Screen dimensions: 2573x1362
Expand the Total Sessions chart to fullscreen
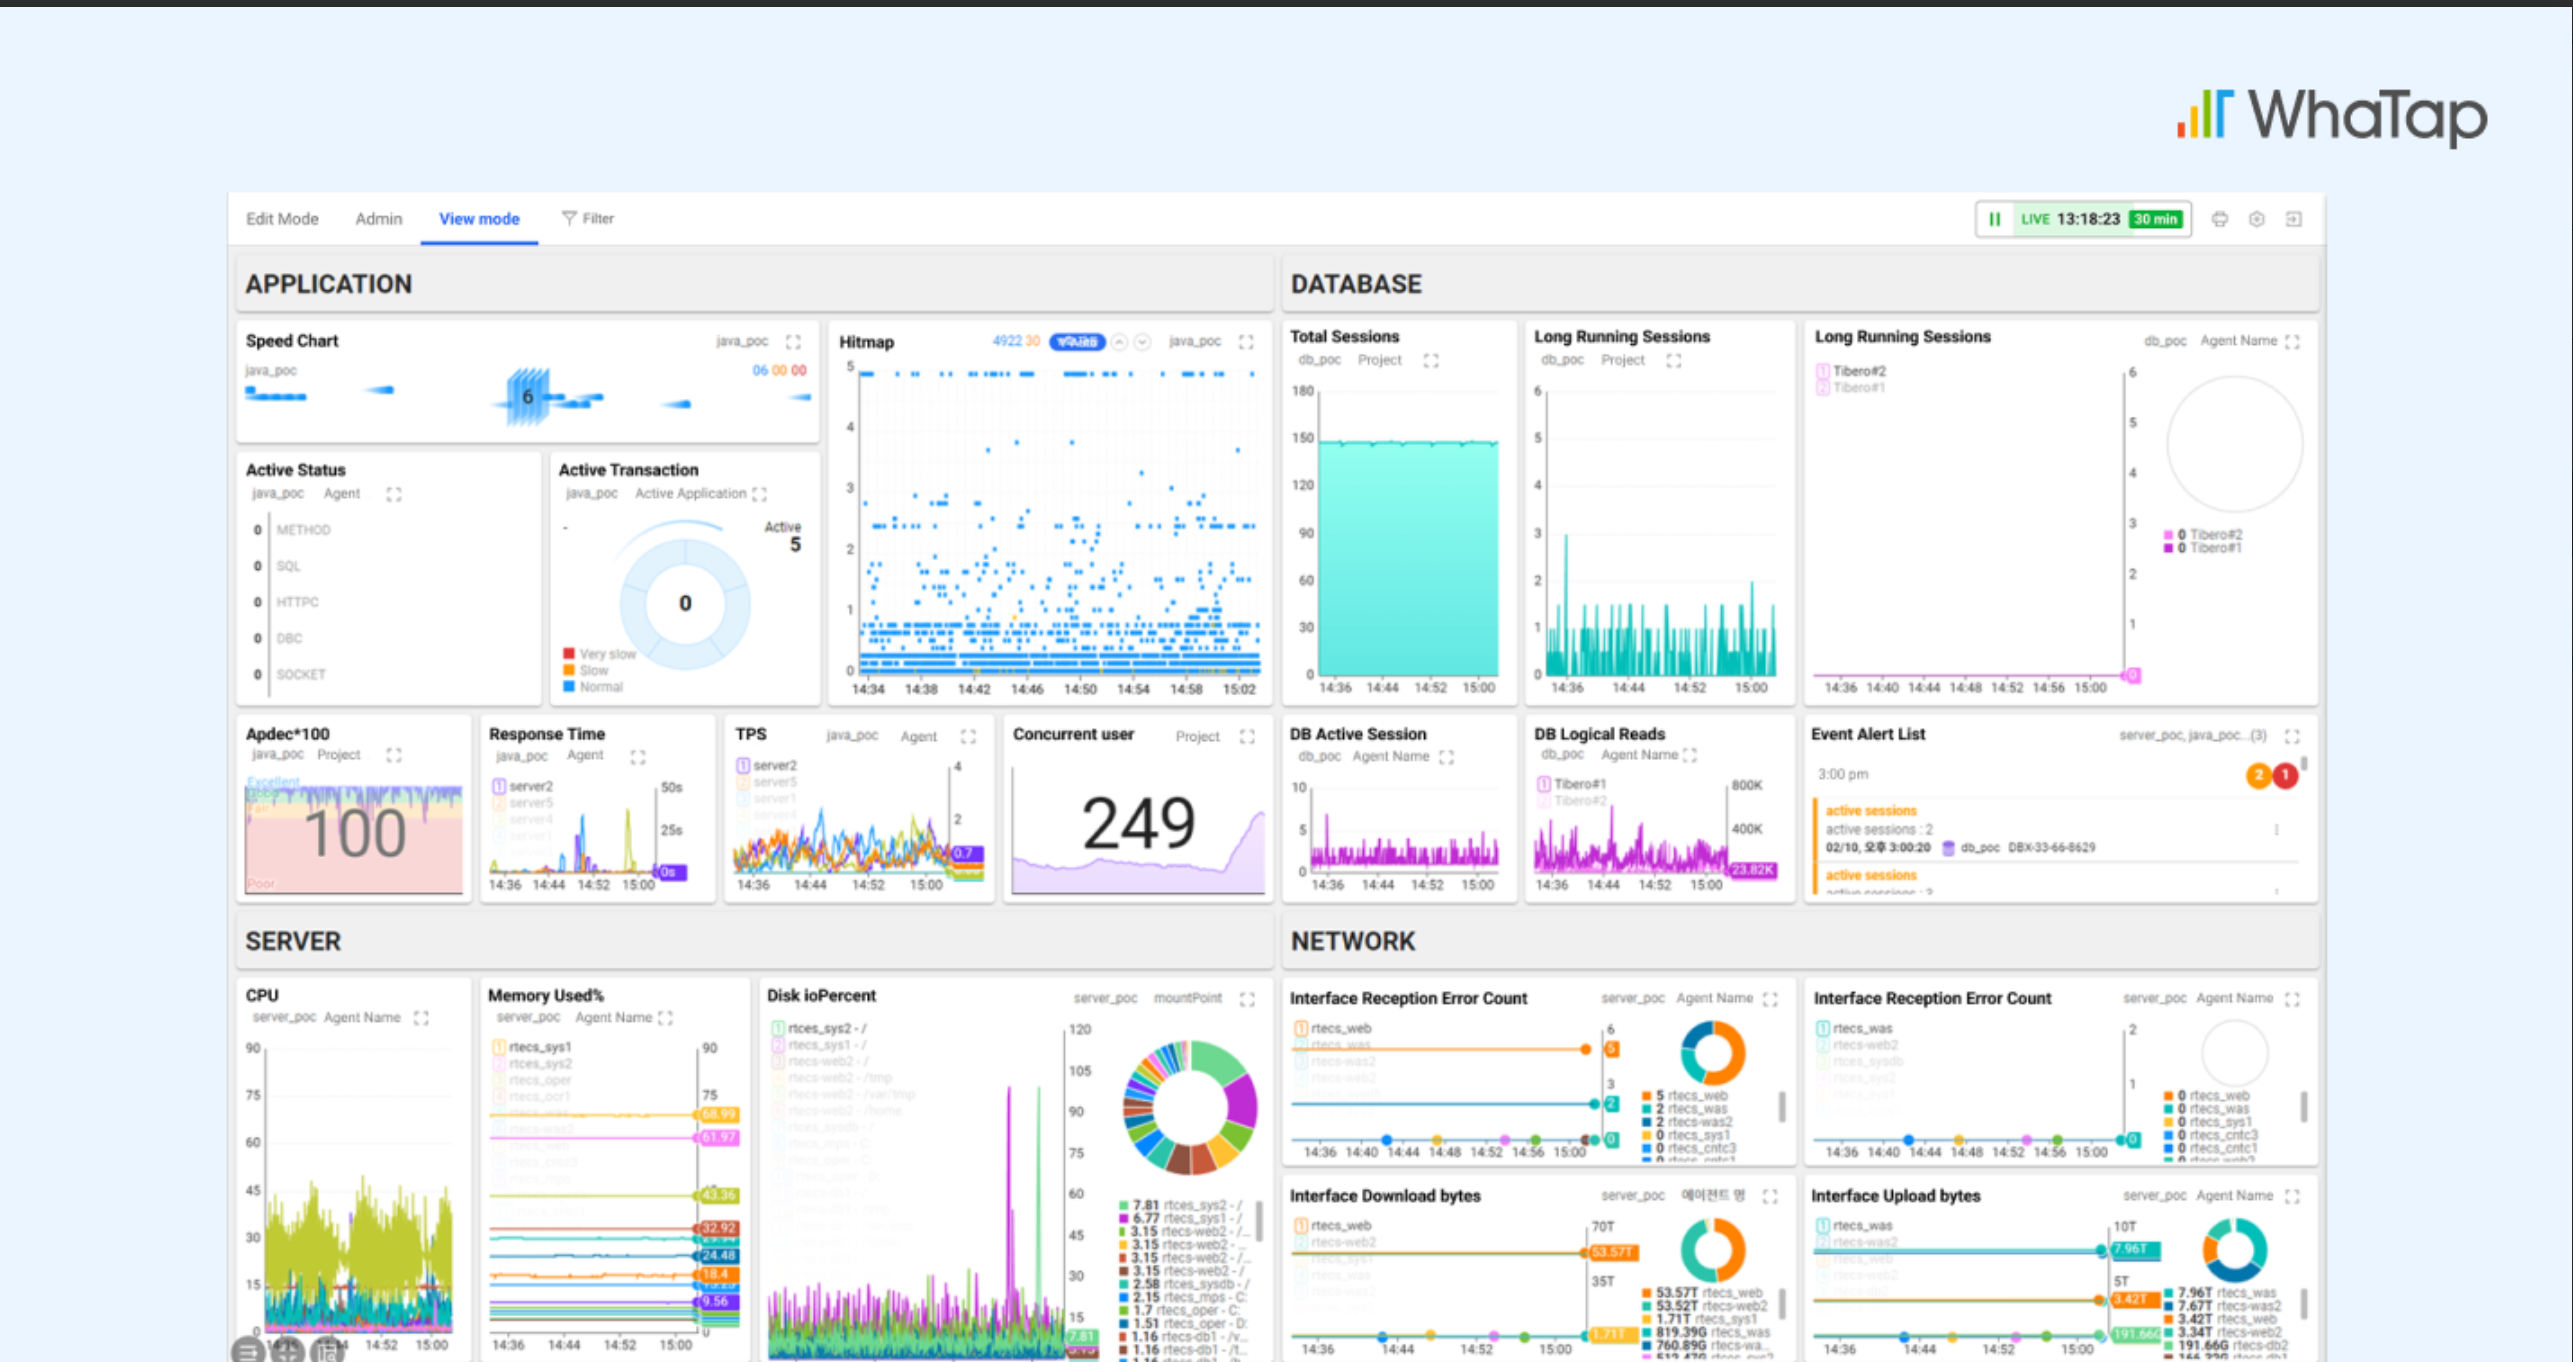[x=1431, y=360]
